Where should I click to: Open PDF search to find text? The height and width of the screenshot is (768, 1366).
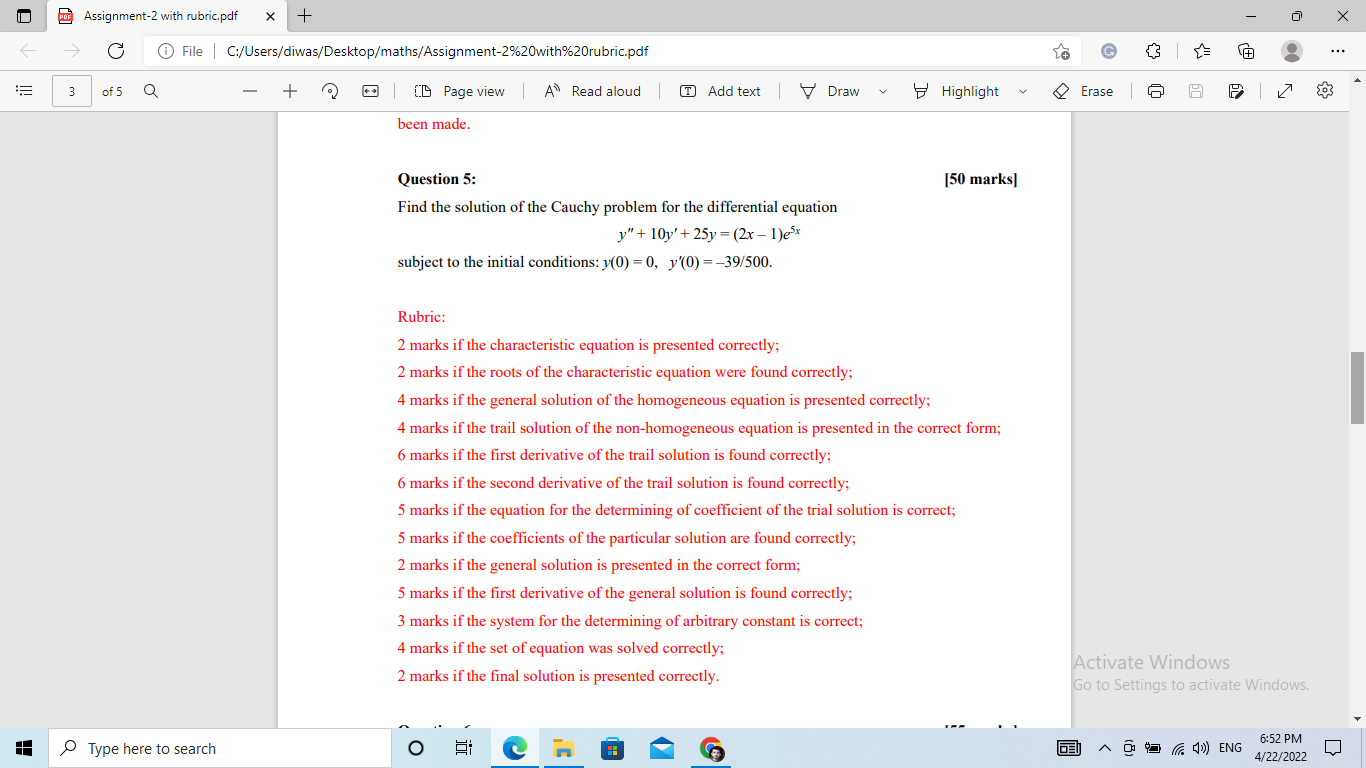[x=150, y=91]
